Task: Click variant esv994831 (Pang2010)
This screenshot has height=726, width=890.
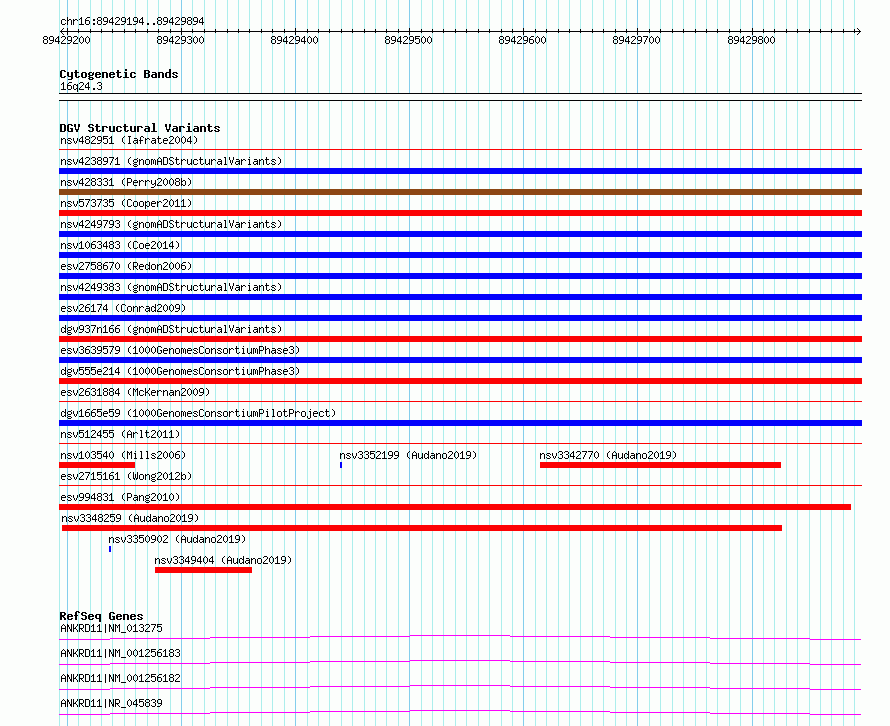Action: click(x=120, y=497)
